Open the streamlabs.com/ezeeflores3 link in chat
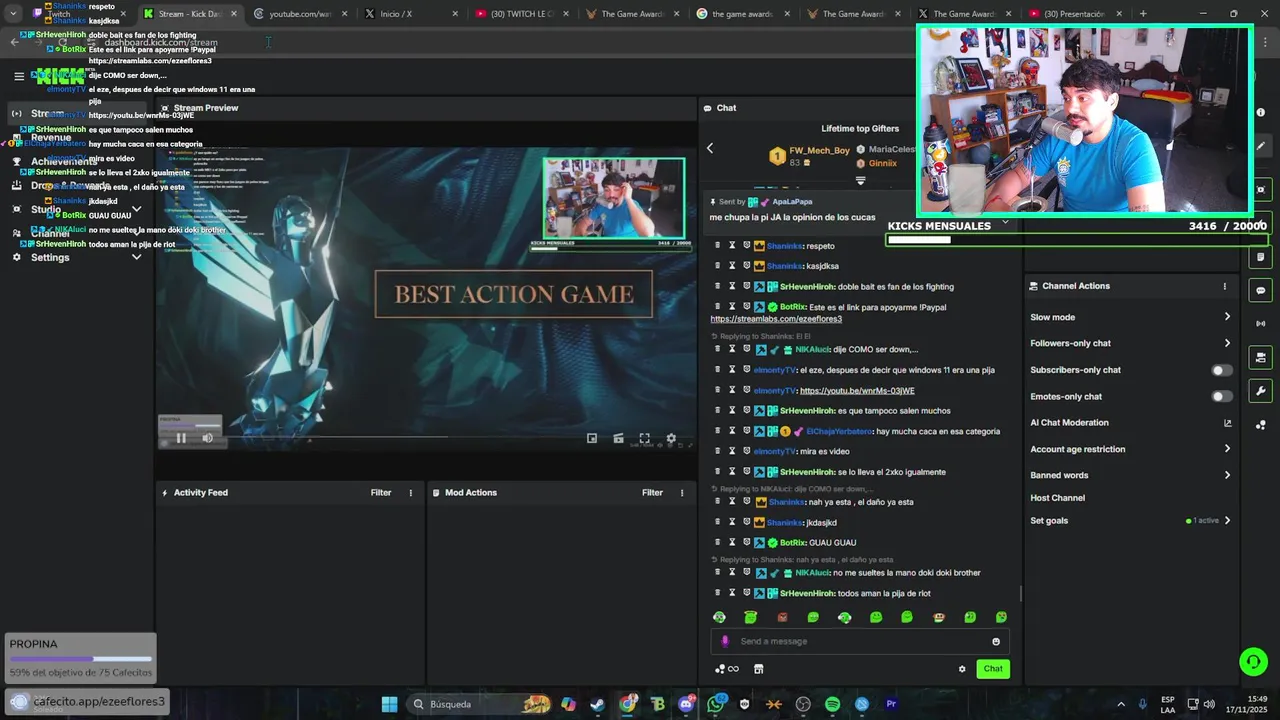This screenshot has width=1280, height=720. (x=776, y=319)
